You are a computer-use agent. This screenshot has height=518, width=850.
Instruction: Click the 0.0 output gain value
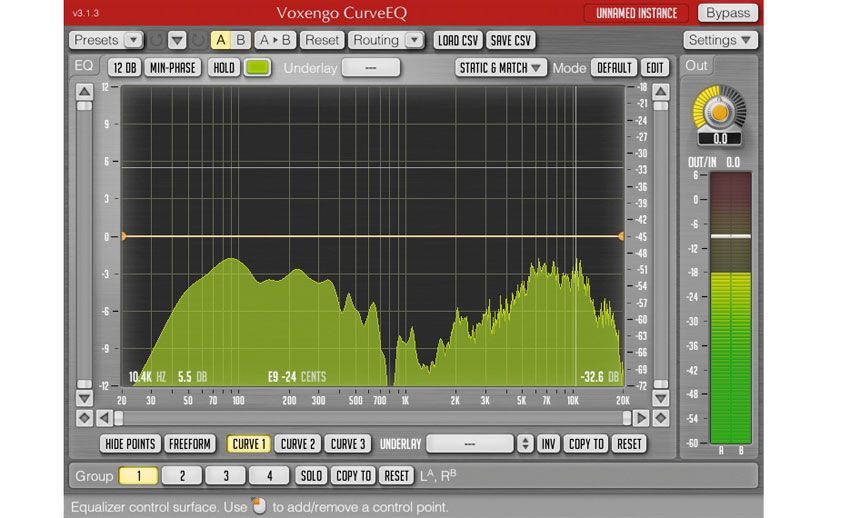[x=720, y=139]
